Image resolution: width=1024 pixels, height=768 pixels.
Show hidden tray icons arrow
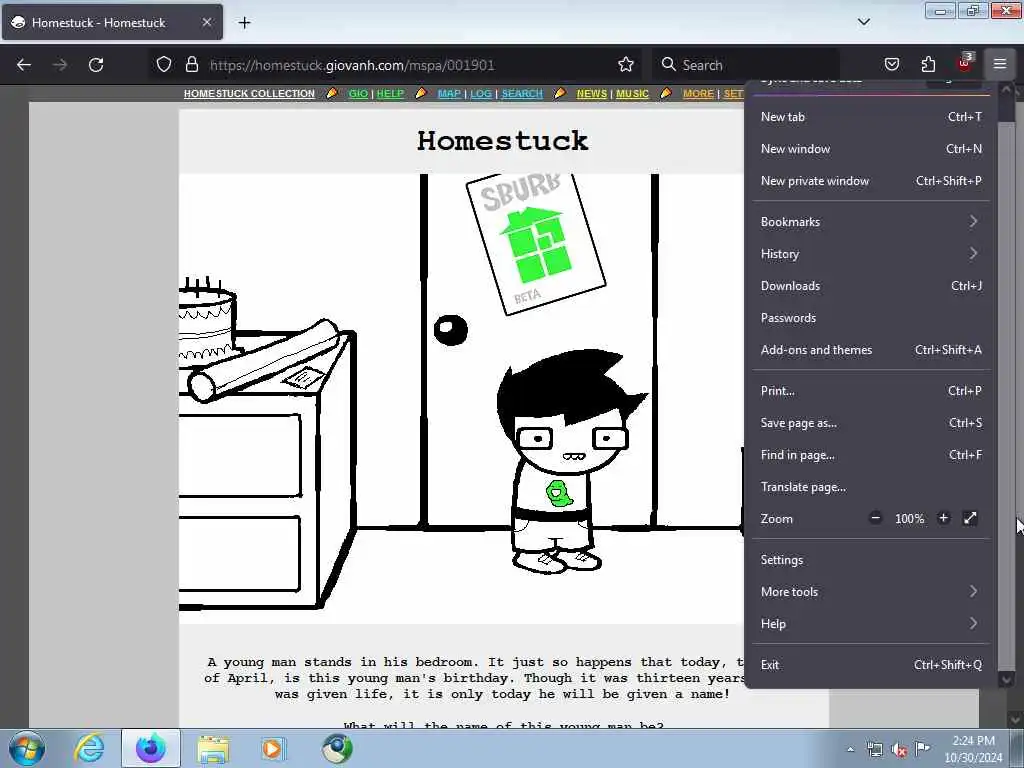coord(850,749)
